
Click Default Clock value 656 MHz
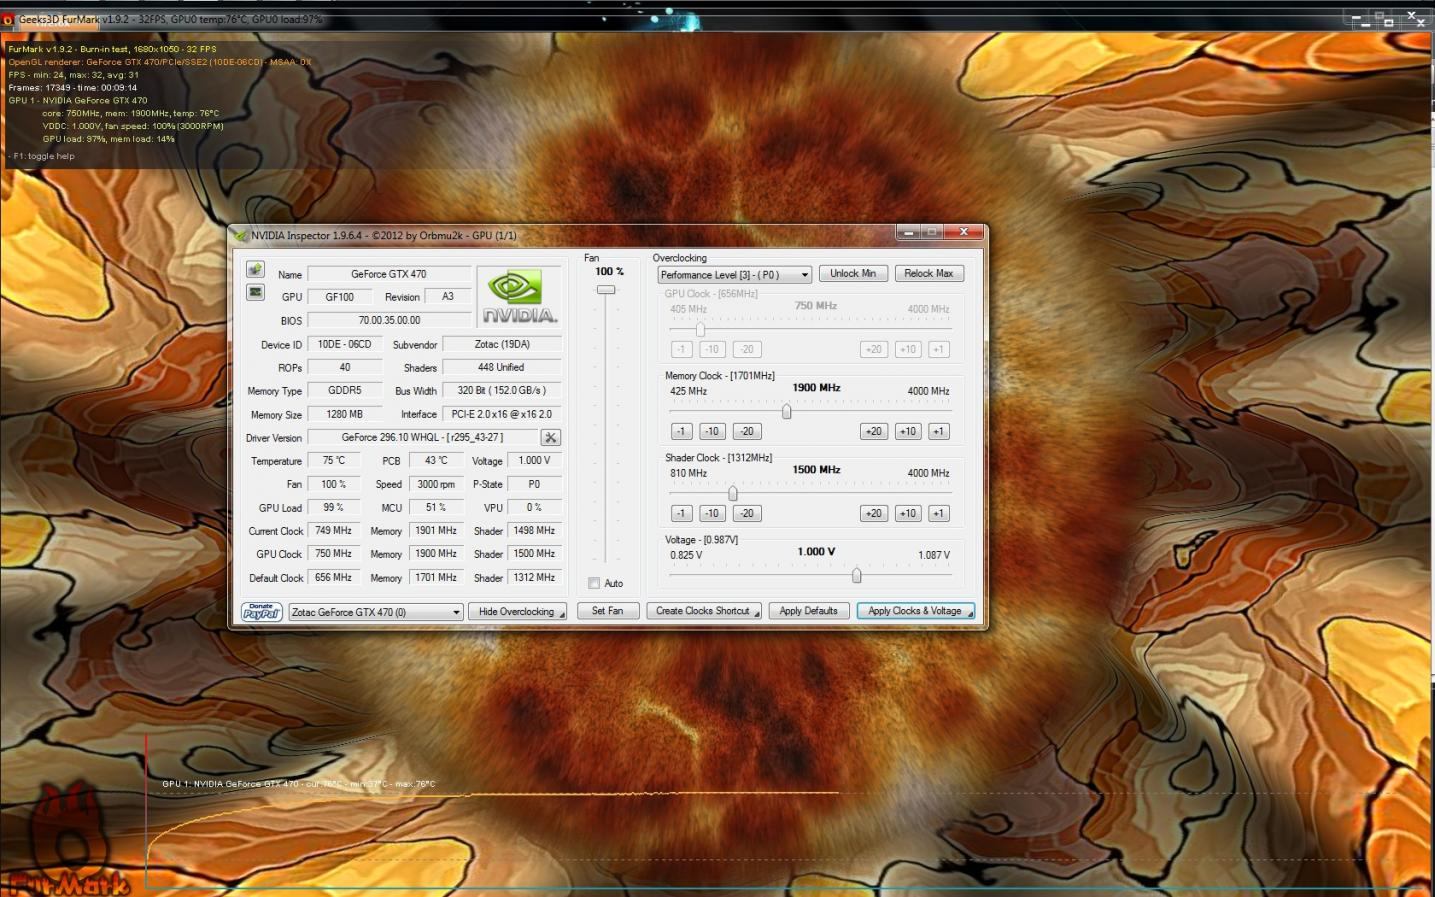pos(334,578)
